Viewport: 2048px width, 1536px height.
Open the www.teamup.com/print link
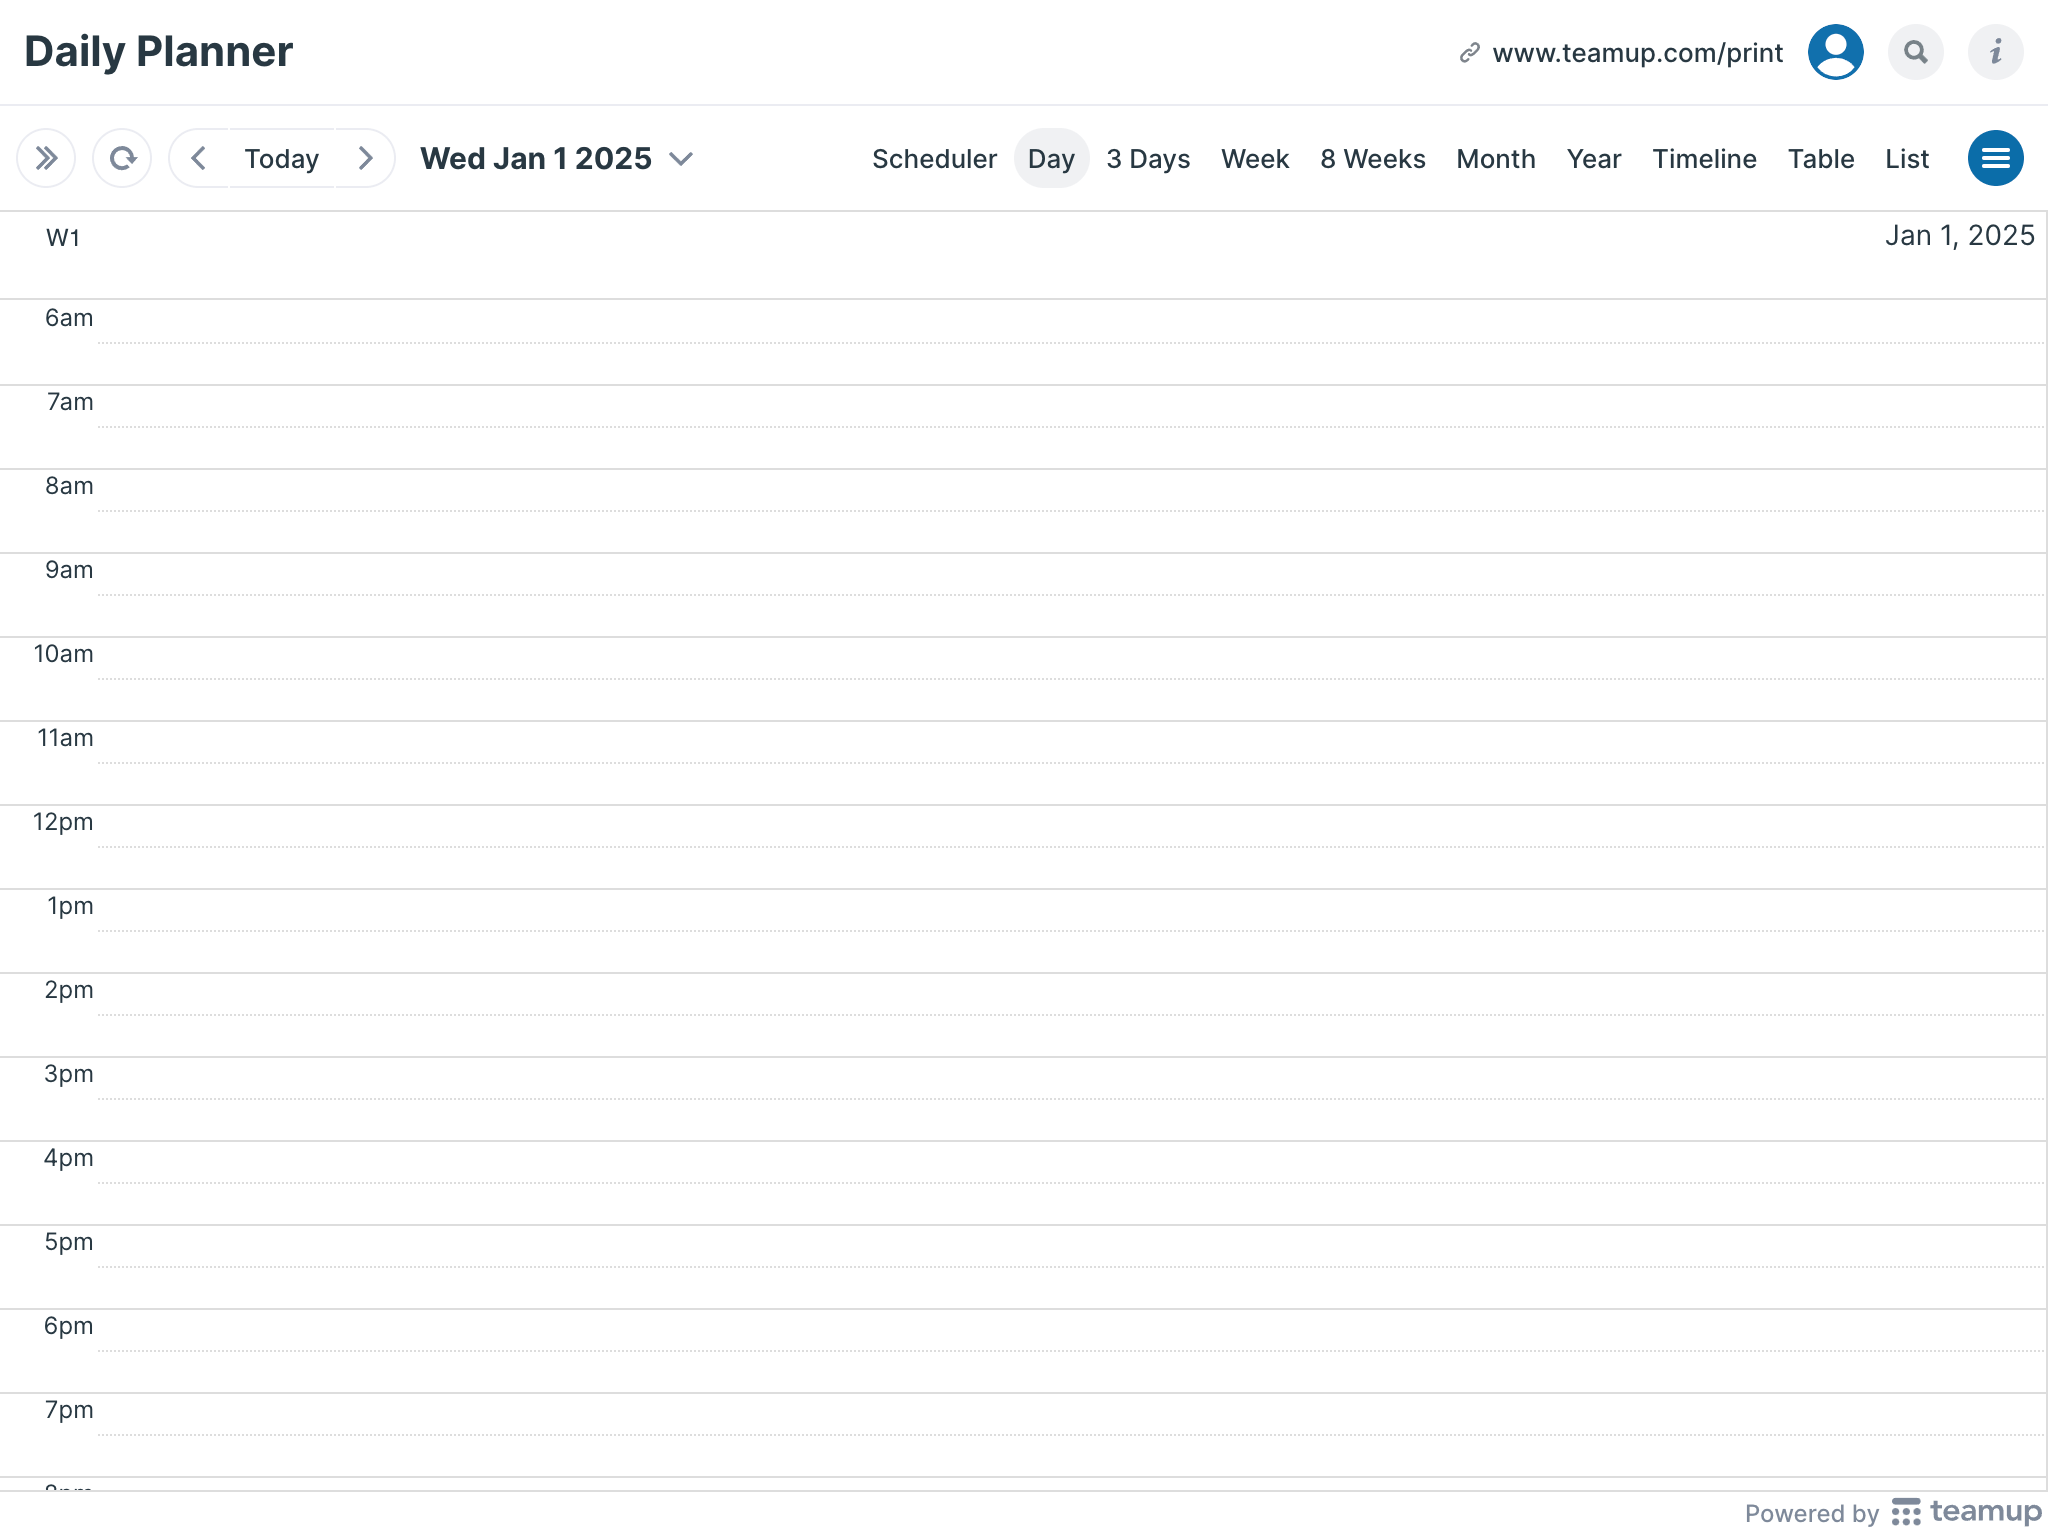[x=1637, y=53]
